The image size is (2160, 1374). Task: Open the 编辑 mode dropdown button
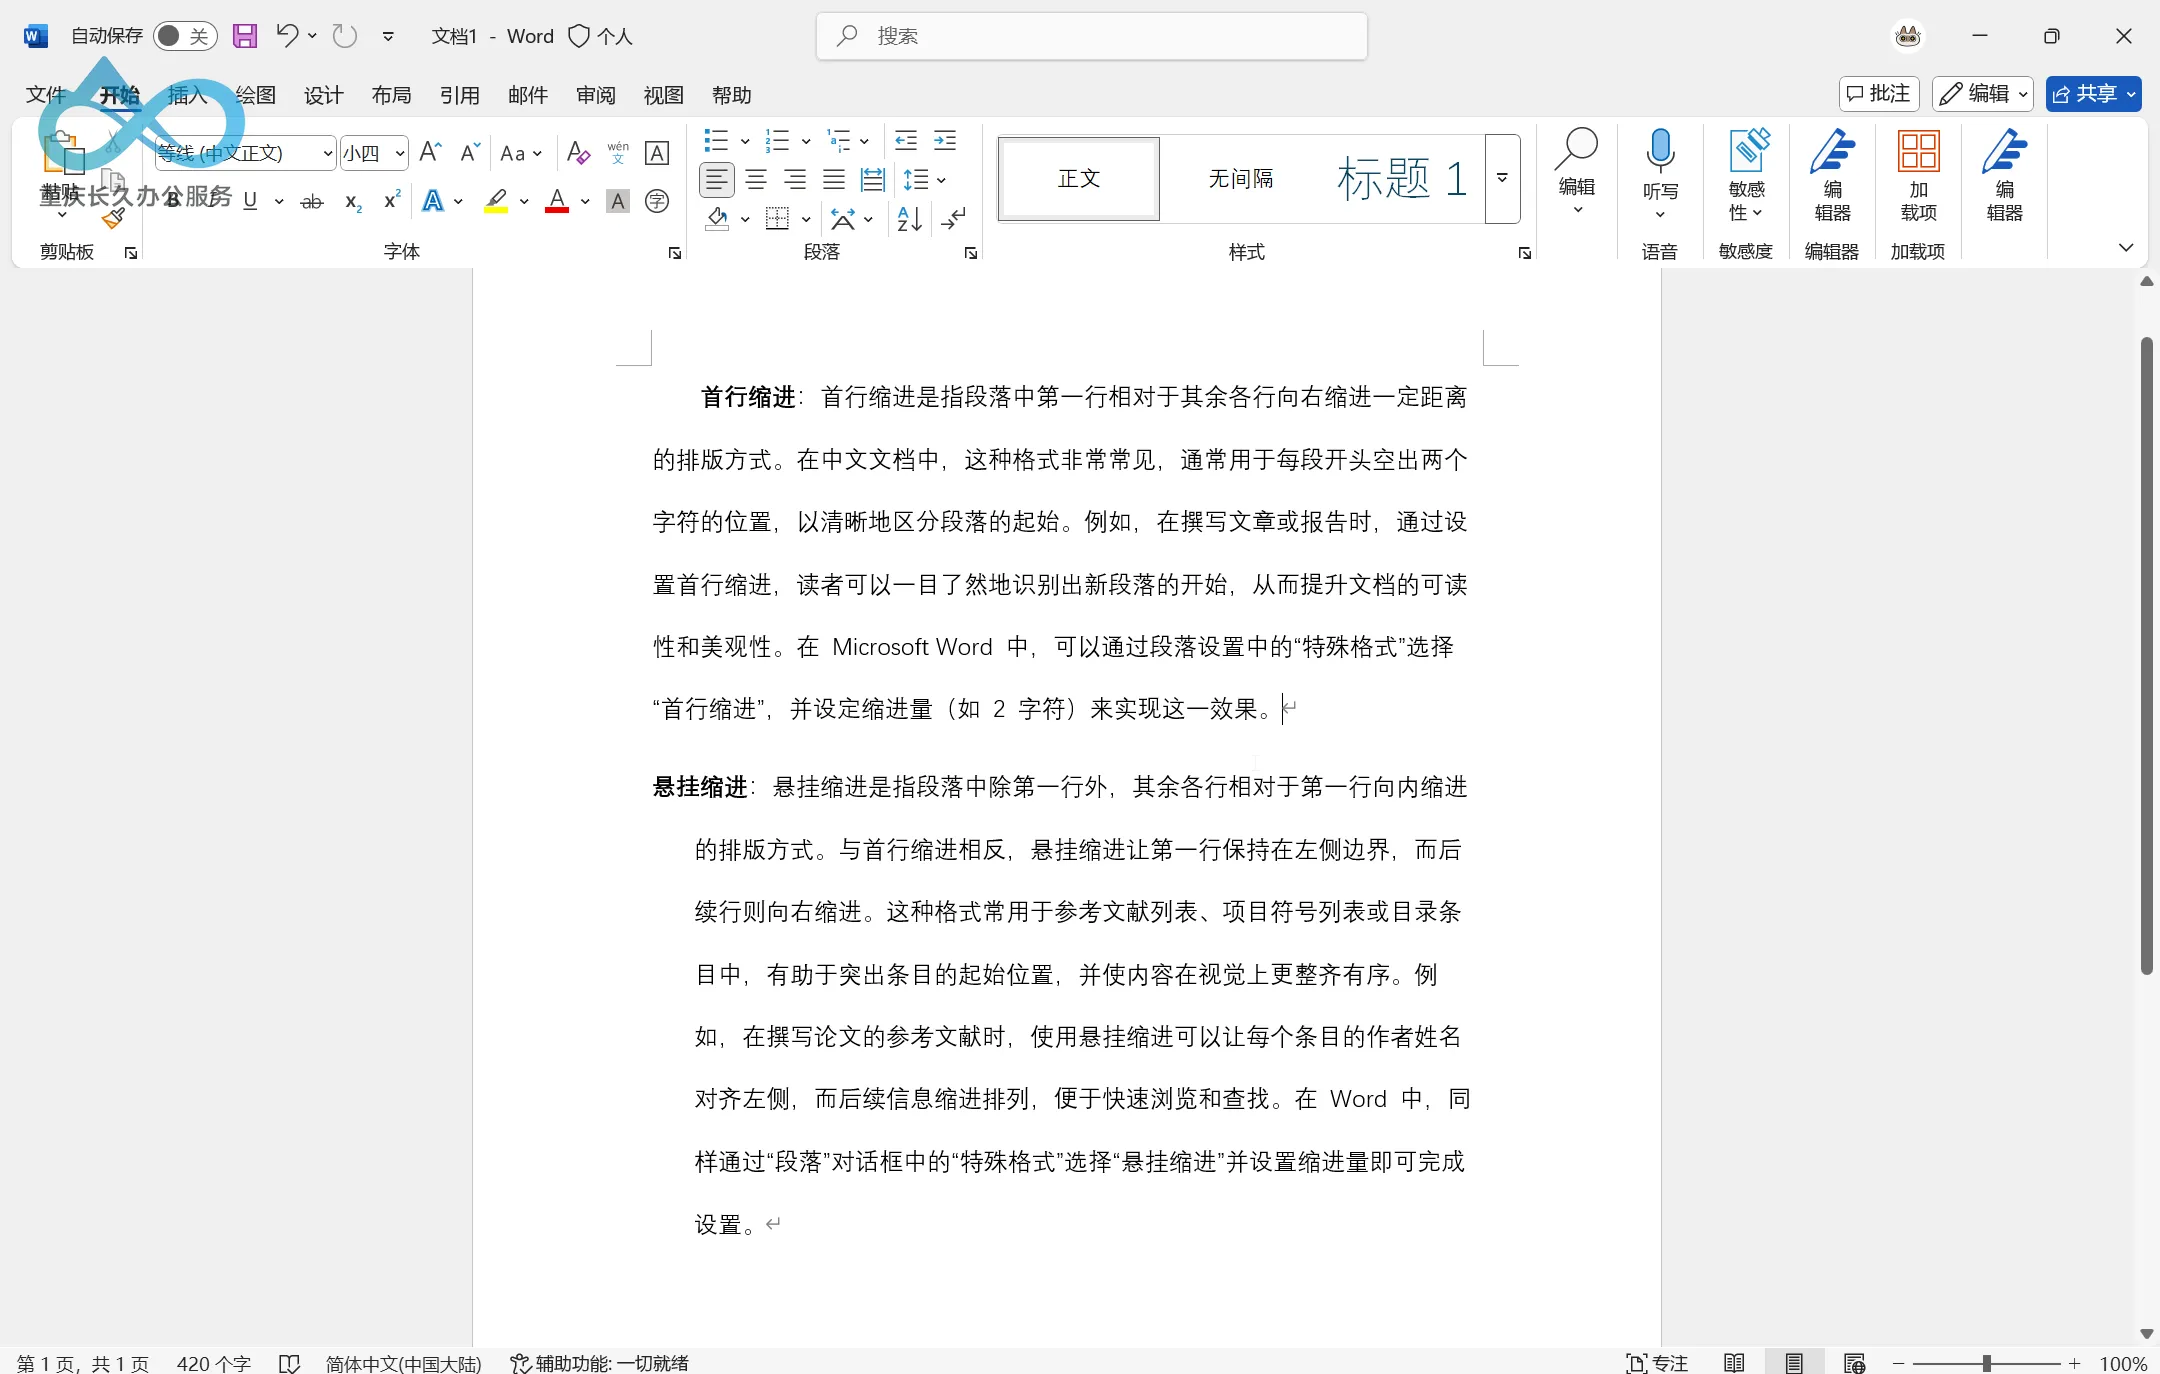point(1983,94)
